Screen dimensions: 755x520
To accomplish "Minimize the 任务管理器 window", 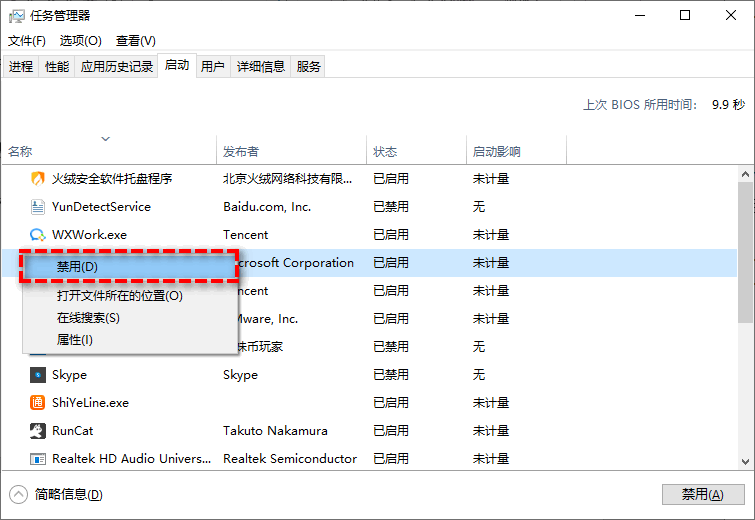I will (x=640, y=15).
